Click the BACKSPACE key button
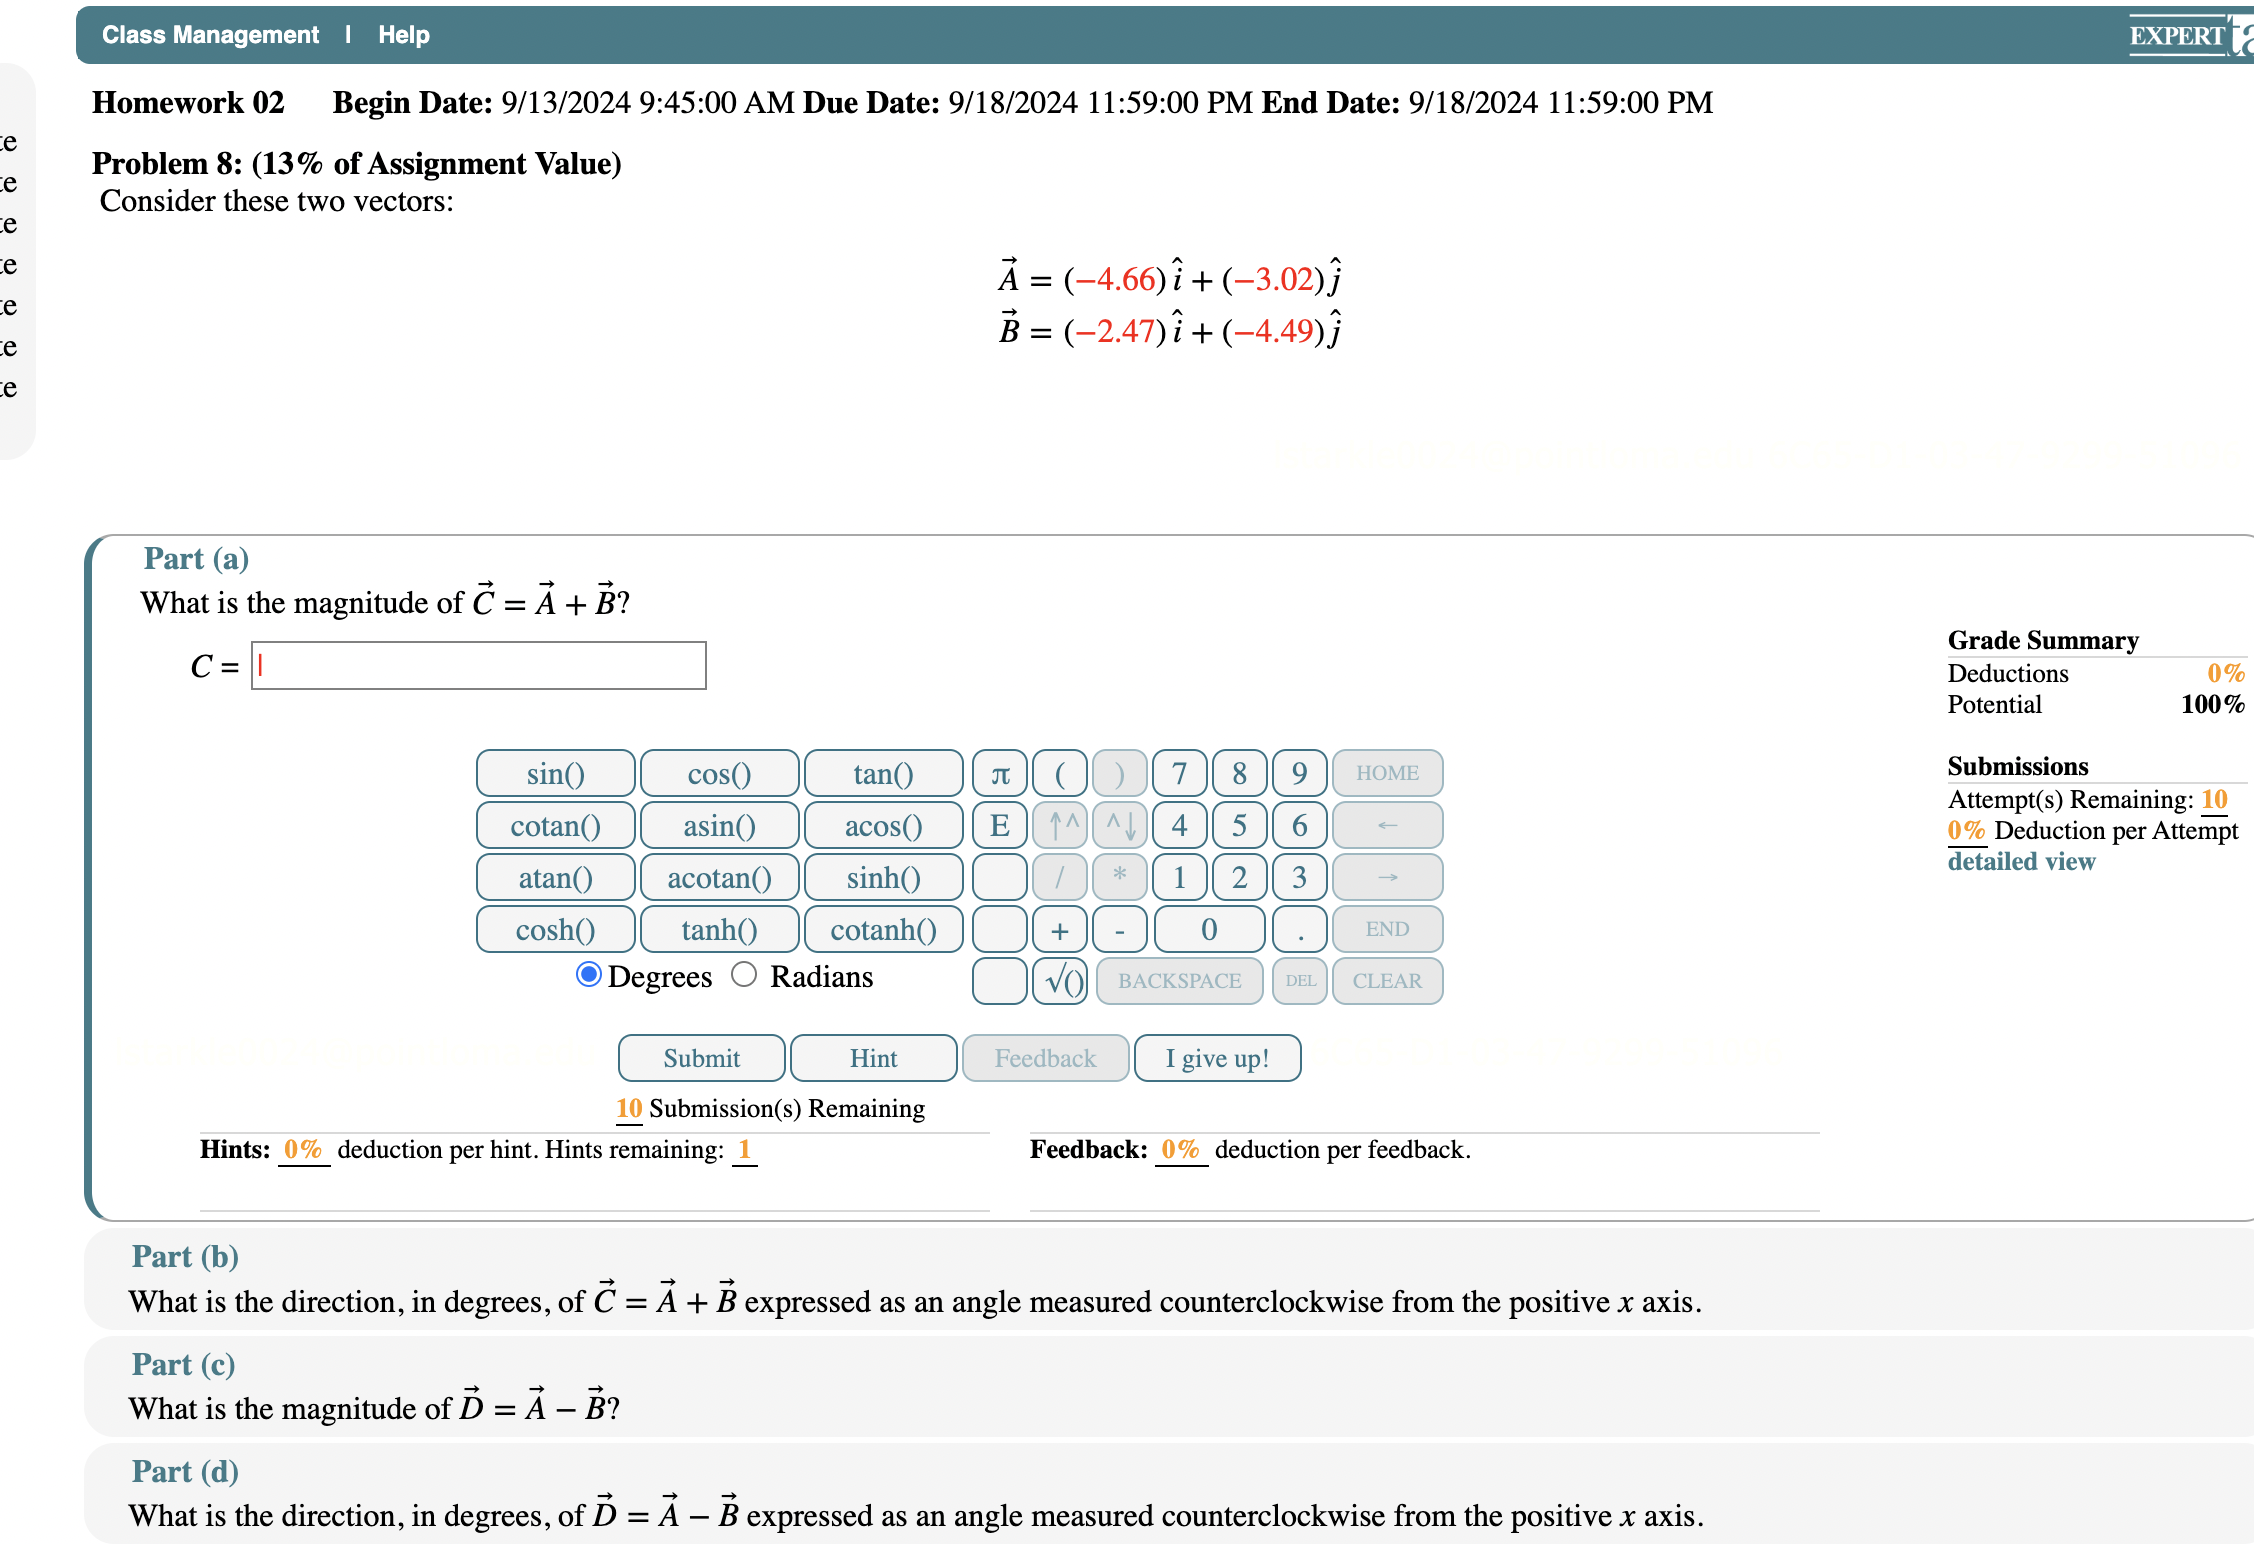The width and height of the screenshot is (2254, 1544). click(1177, 978)
